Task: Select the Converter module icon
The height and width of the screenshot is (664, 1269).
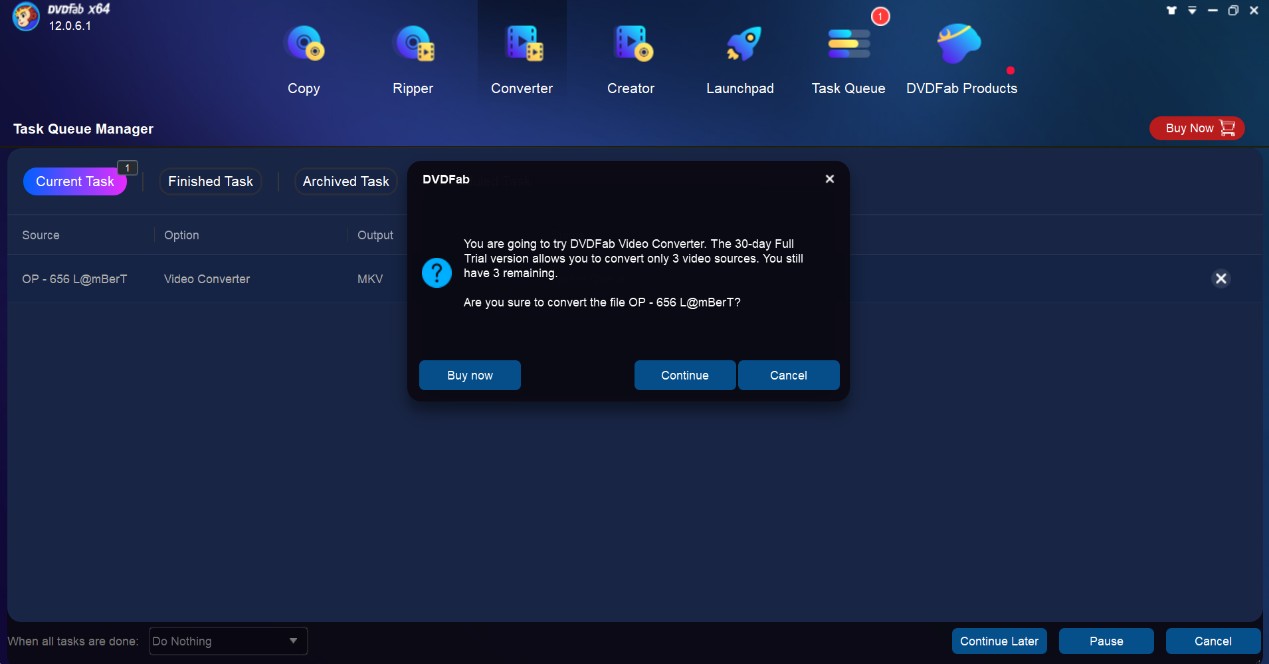Action: coord(521,45)
